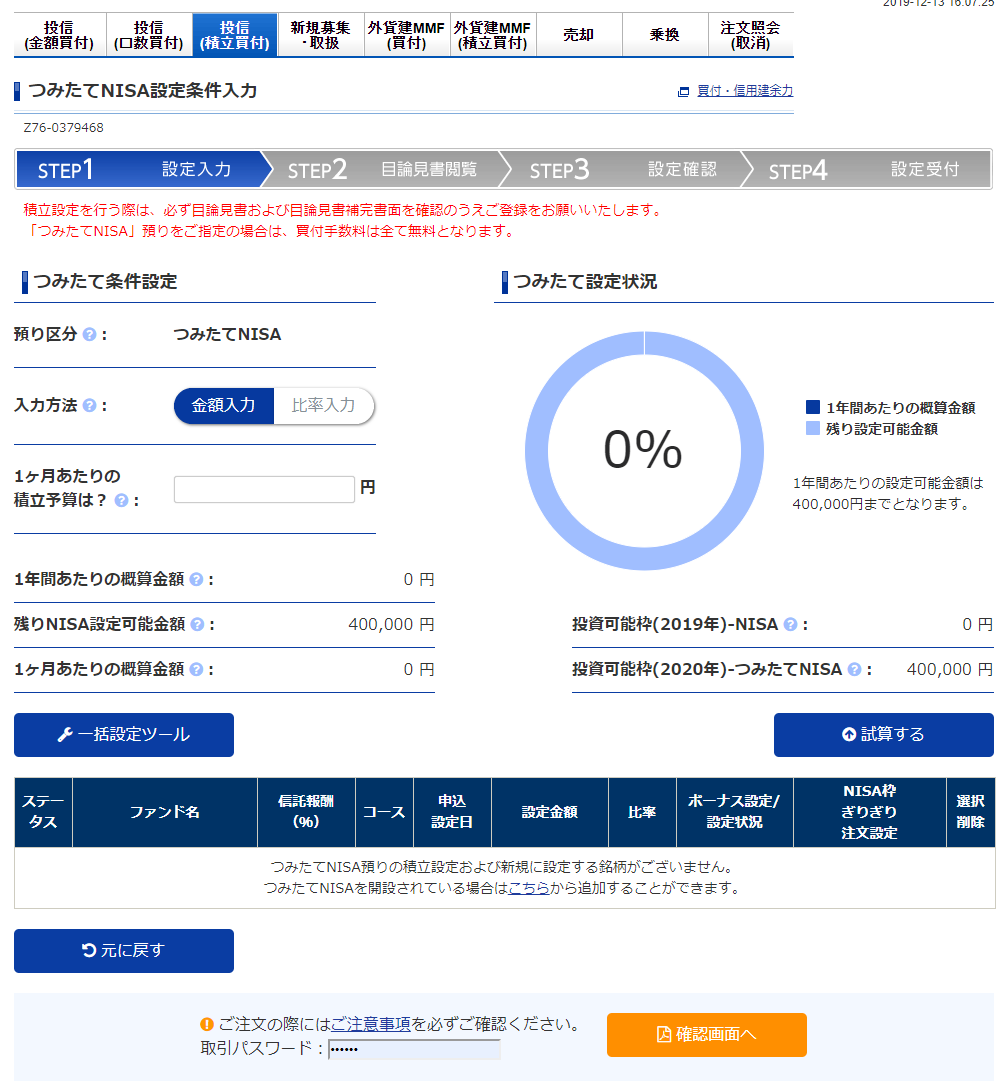
Task: Focus monthly 積立予算 amount field
Action: click(x=264, y=489)
